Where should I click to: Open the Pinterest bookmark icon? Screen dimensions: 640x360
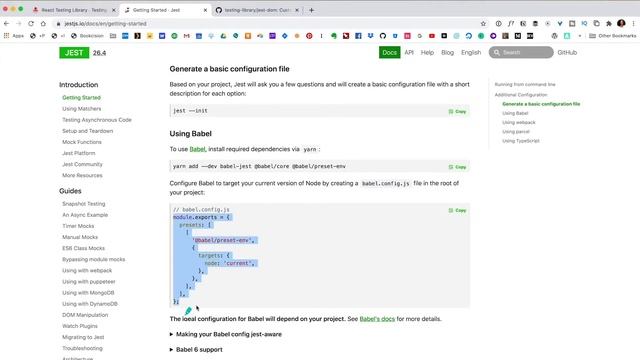(309, 36)
